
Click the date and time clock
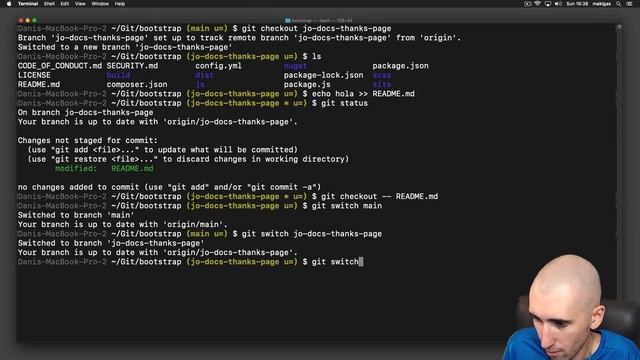(x=577, y=4)
